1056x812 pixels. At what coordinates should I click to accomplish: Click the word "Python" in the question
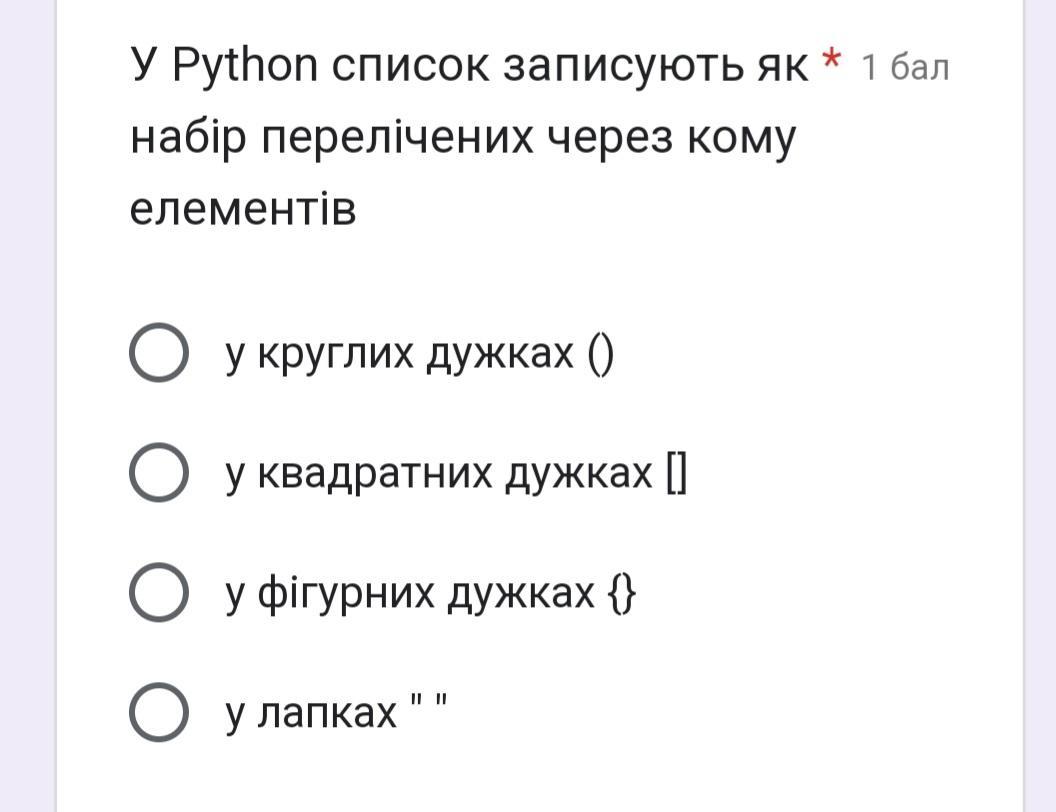(x=245, y=67)
